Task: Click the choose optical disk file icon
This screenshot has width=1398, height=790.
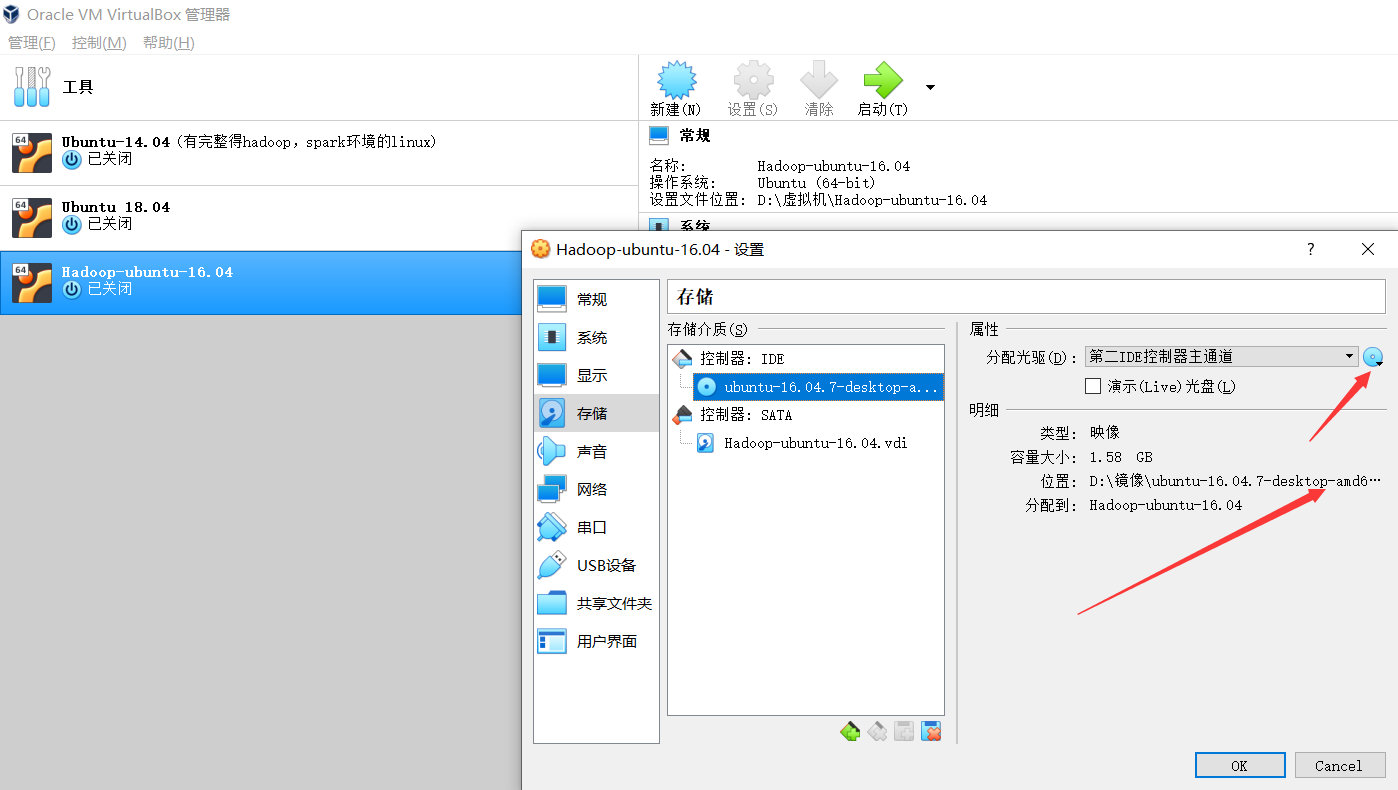Action: [1373, 357]
